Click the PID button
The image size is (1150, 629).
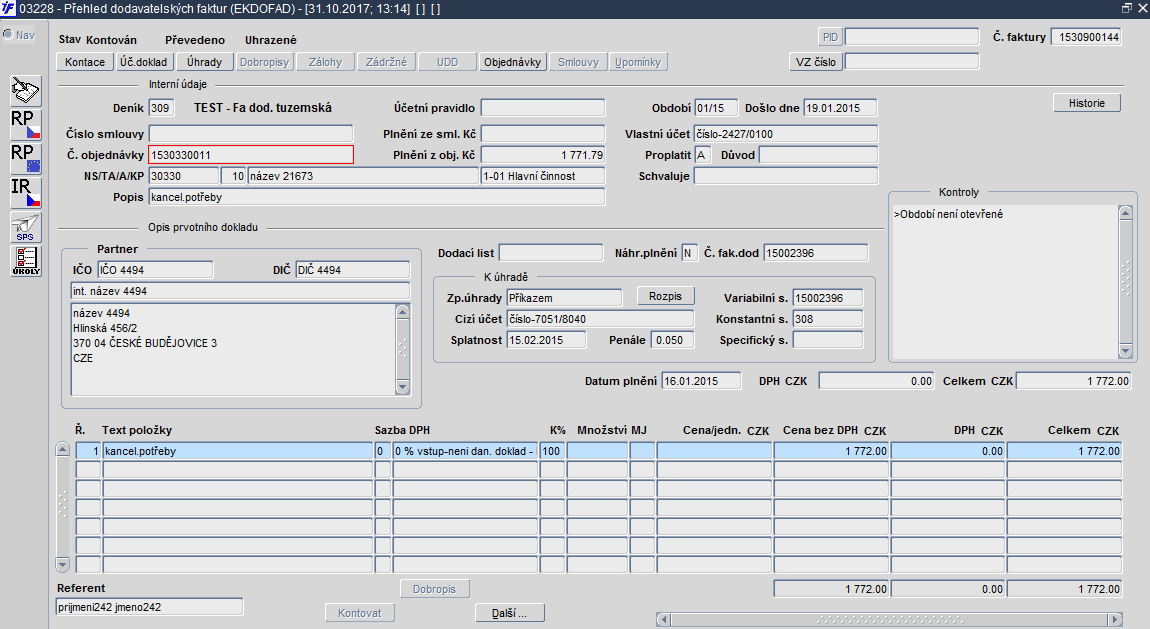click(830, 37)
